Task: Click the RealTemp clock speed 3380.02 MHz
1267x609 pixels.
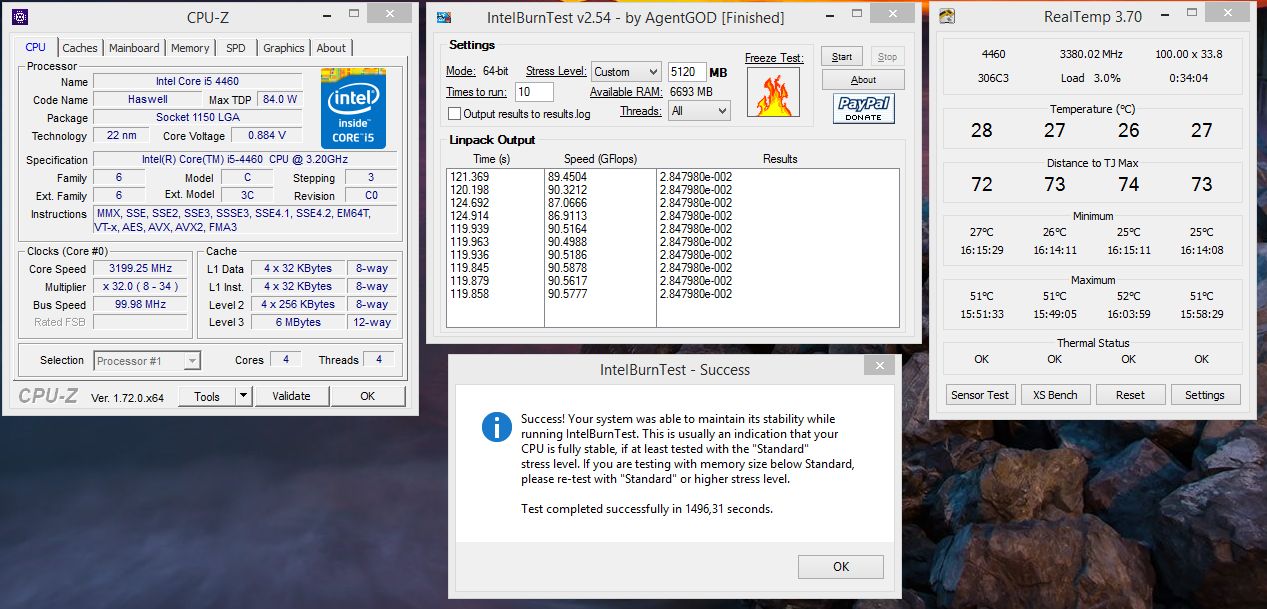Action: (x=1093, y=54)
